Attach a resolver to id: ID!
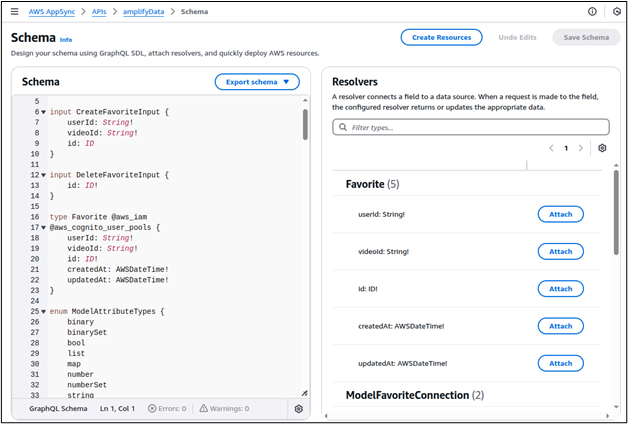Screen dimensions: 628x424 [x=560, y=289]
